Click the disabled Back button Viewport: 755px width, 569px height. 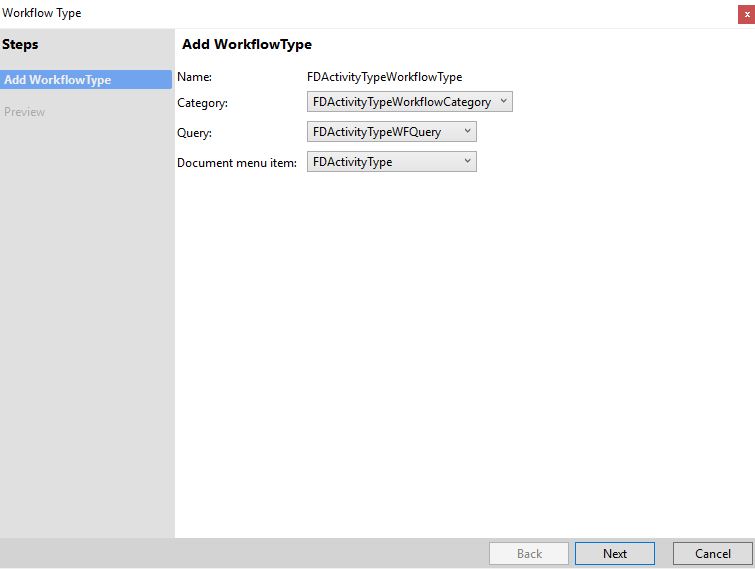[x=529, y=554]
